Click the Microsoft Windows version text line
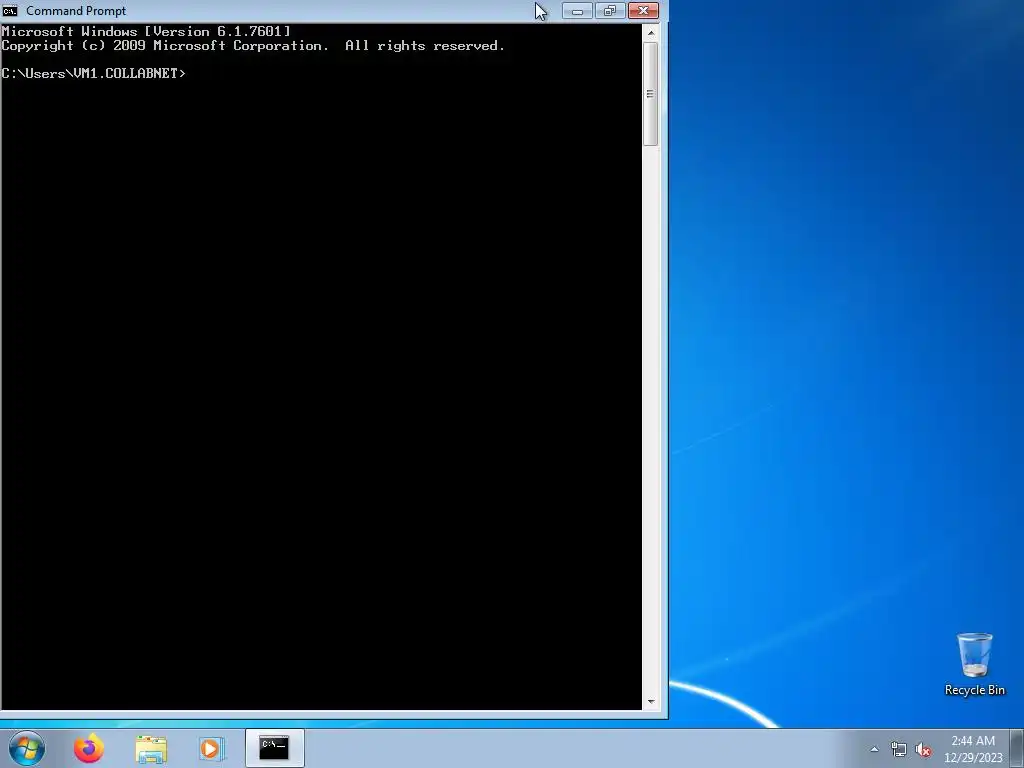This screenshot has width=1024, height=768. coord(146,31)
